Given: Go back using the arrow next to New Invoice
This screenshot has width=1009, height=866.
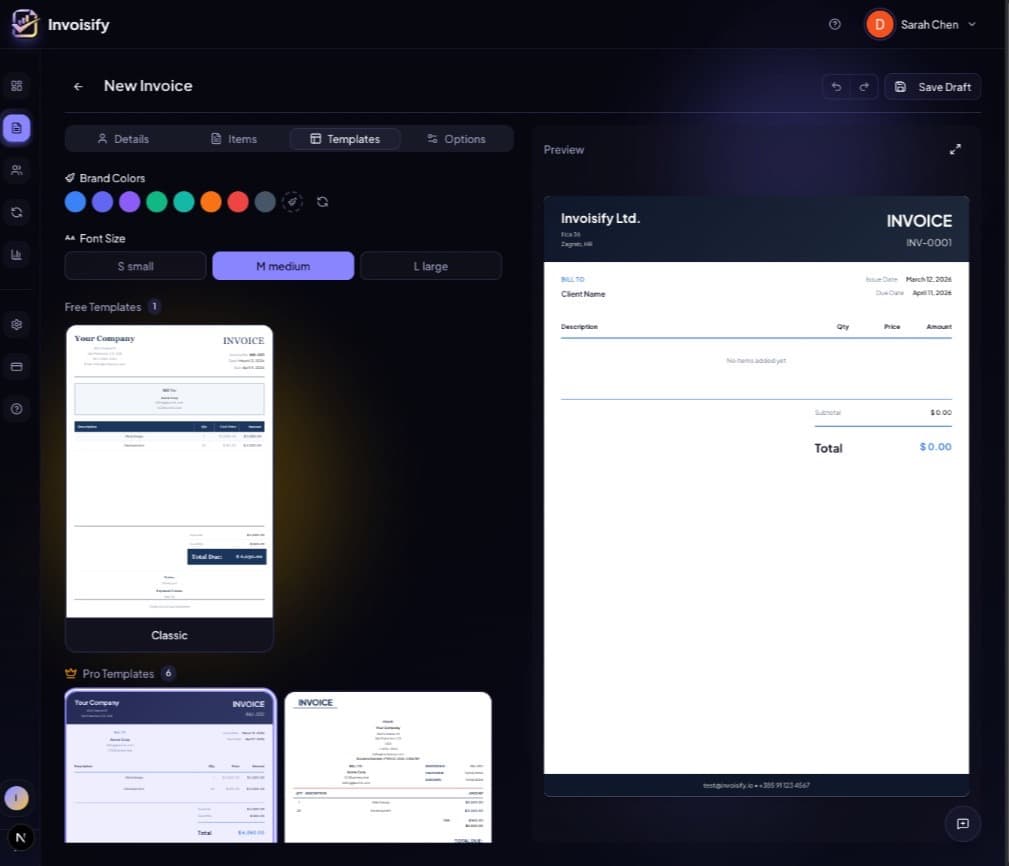Looking at the screenshot, I should coord(78,86).
